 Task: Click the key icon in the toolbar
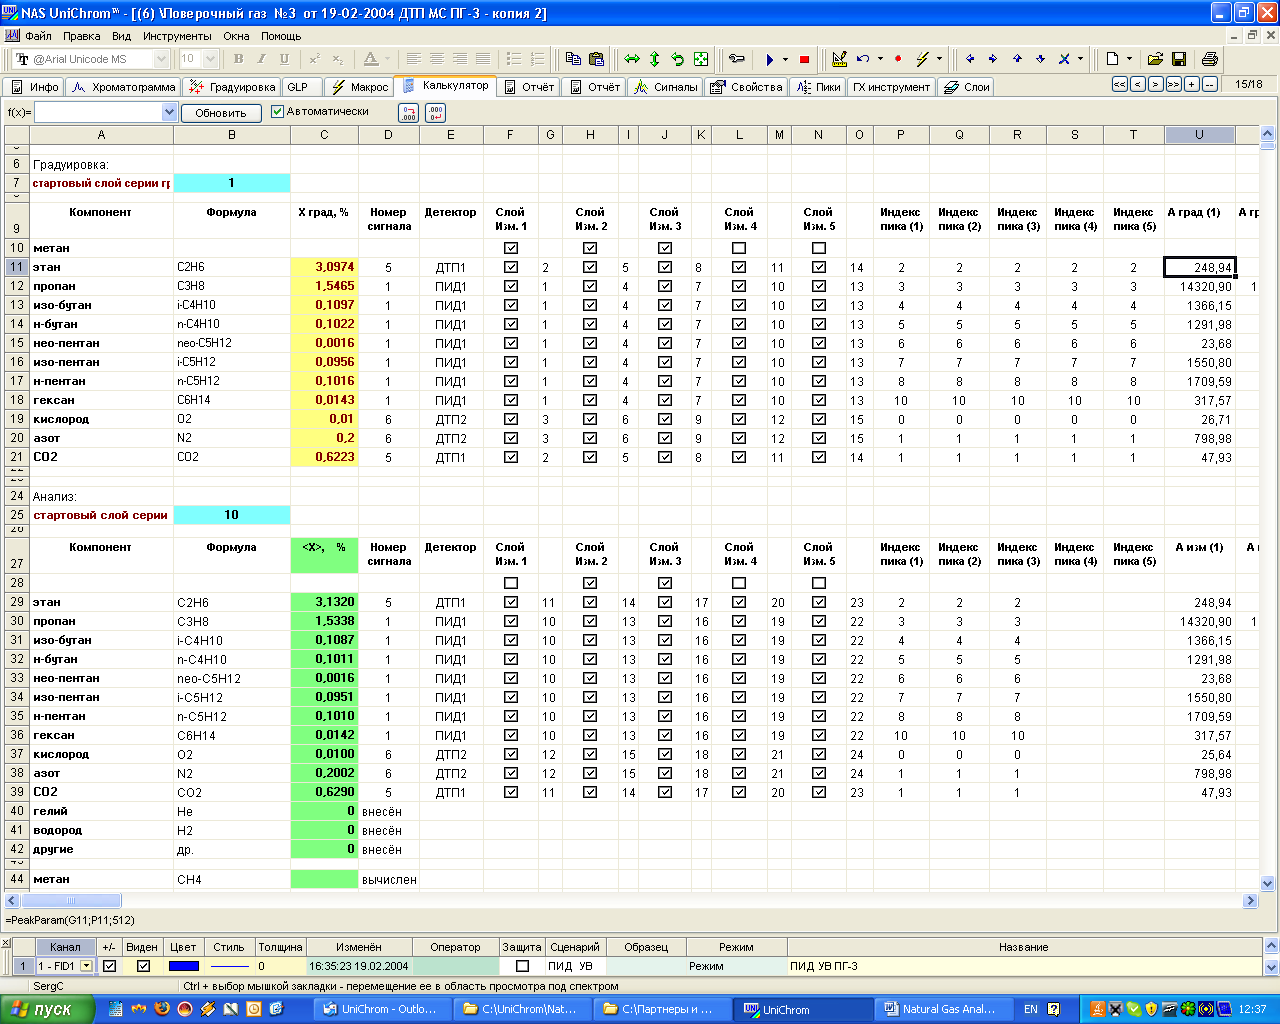pos(737,59)
